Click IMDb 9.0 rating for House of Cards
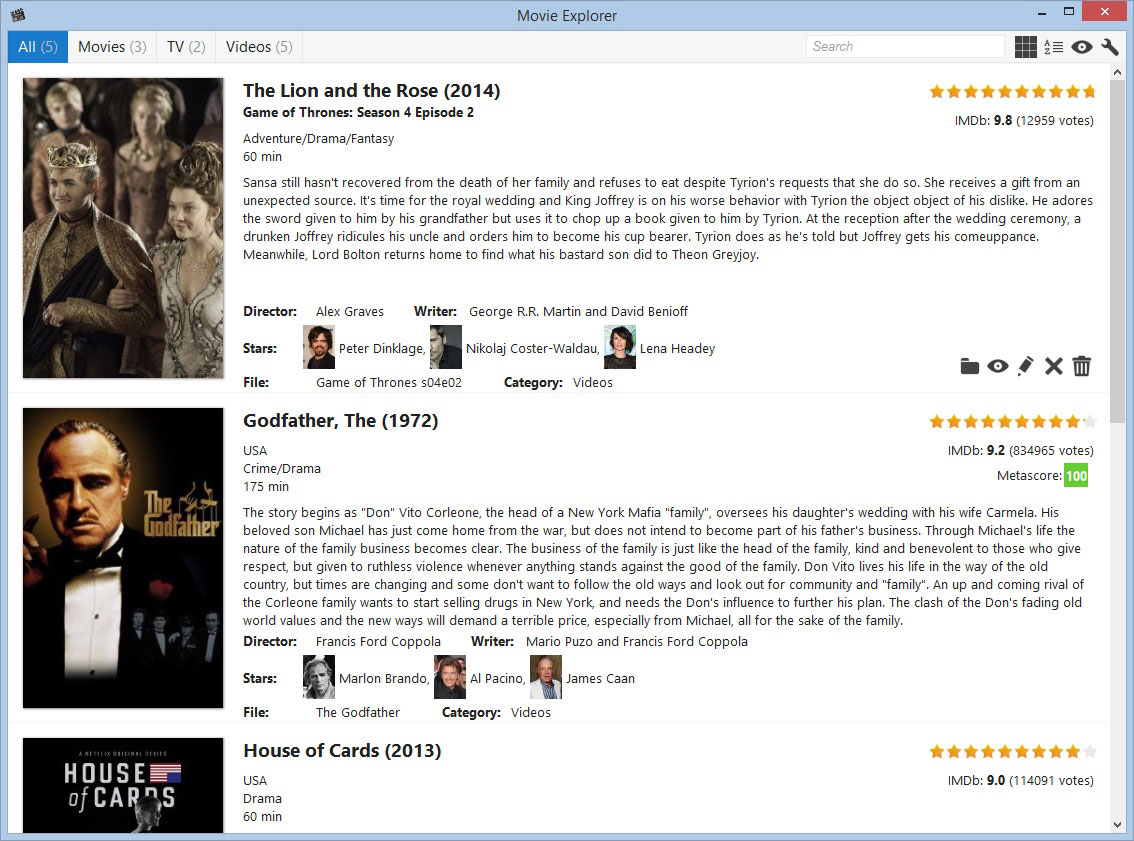This screenshot has height=841, width=1134. [x=1020, y=781]
